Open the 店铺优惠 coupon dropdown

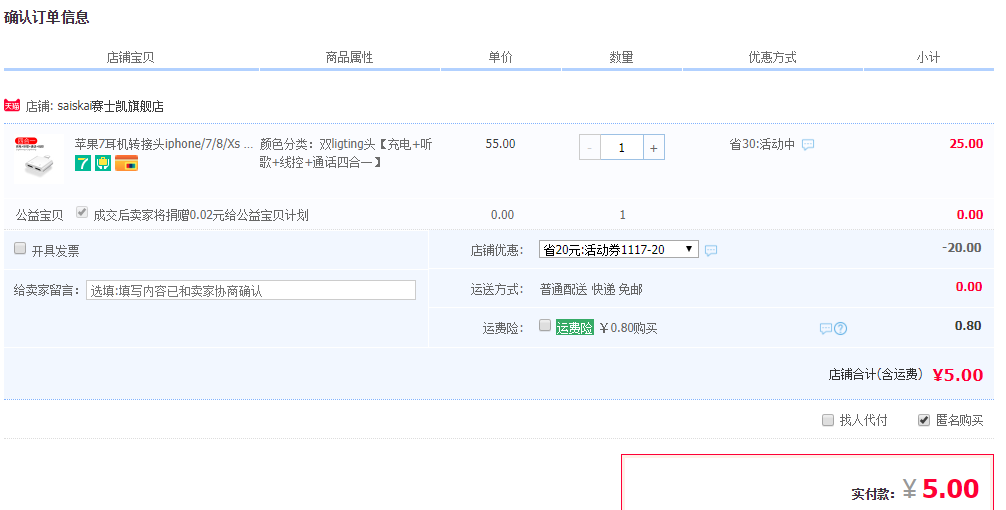coord(618,250)
